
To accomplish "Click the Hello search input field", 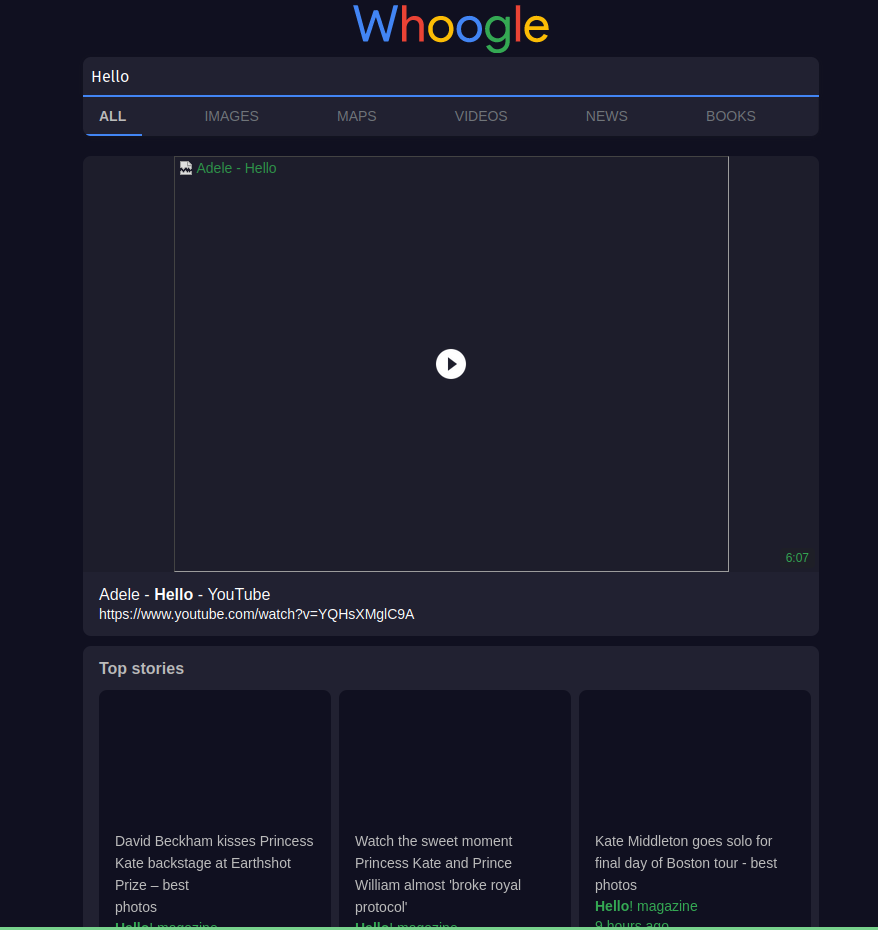I will click(x=451, y=77).
